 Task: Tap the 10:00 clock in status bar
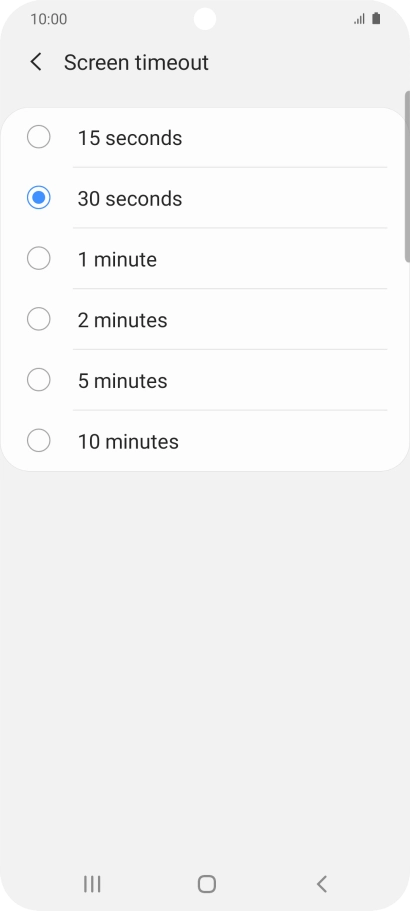49,19
